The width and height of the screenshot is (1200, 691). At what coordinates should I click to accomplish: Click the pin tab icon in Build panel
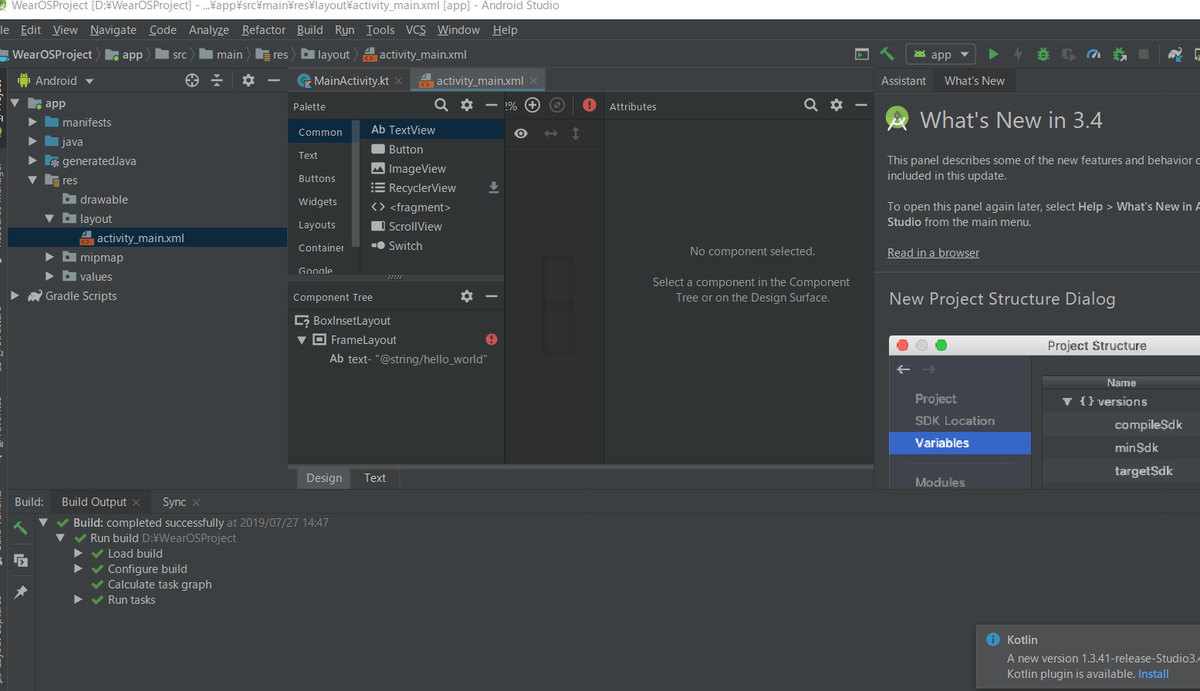point(20,592)
